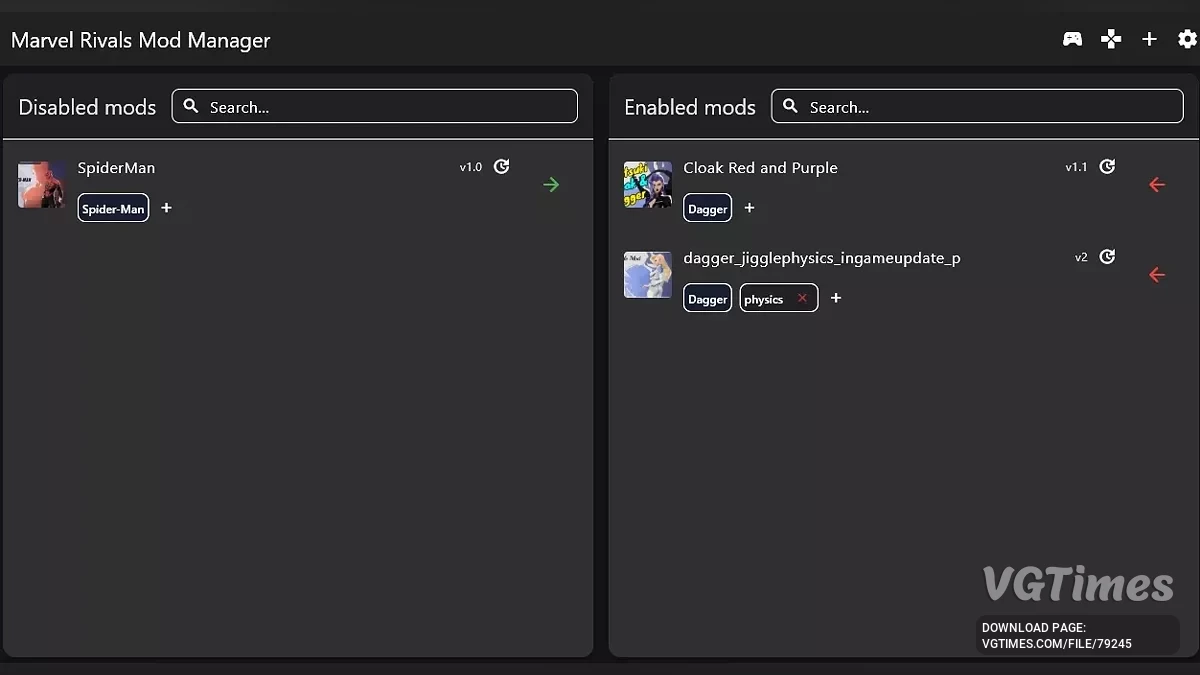This screenshot has height=675, width=1200.
Task: Click the SpiderMan mod thumbnail
Action: pos(41,185)
